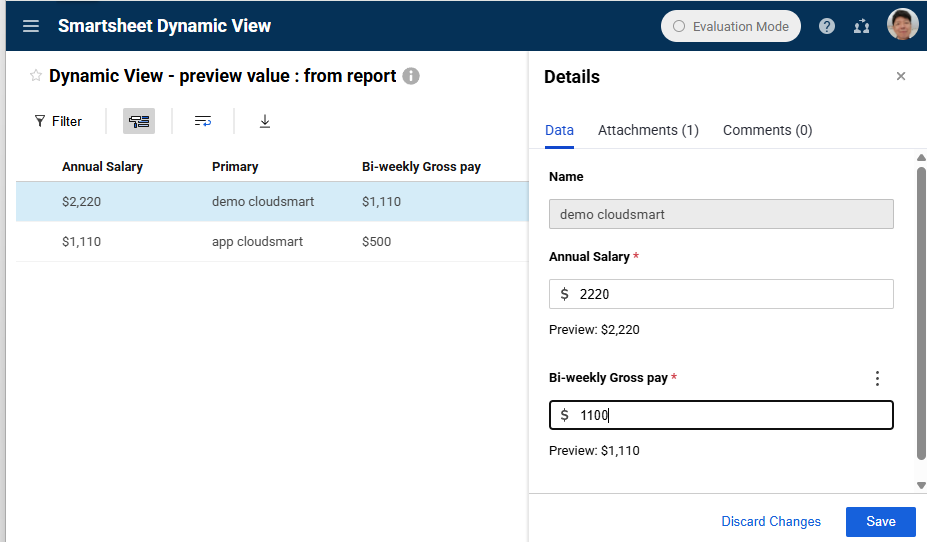Click Discard Changes link
Viewport: 927px width, 542px height.
[771, 521]
